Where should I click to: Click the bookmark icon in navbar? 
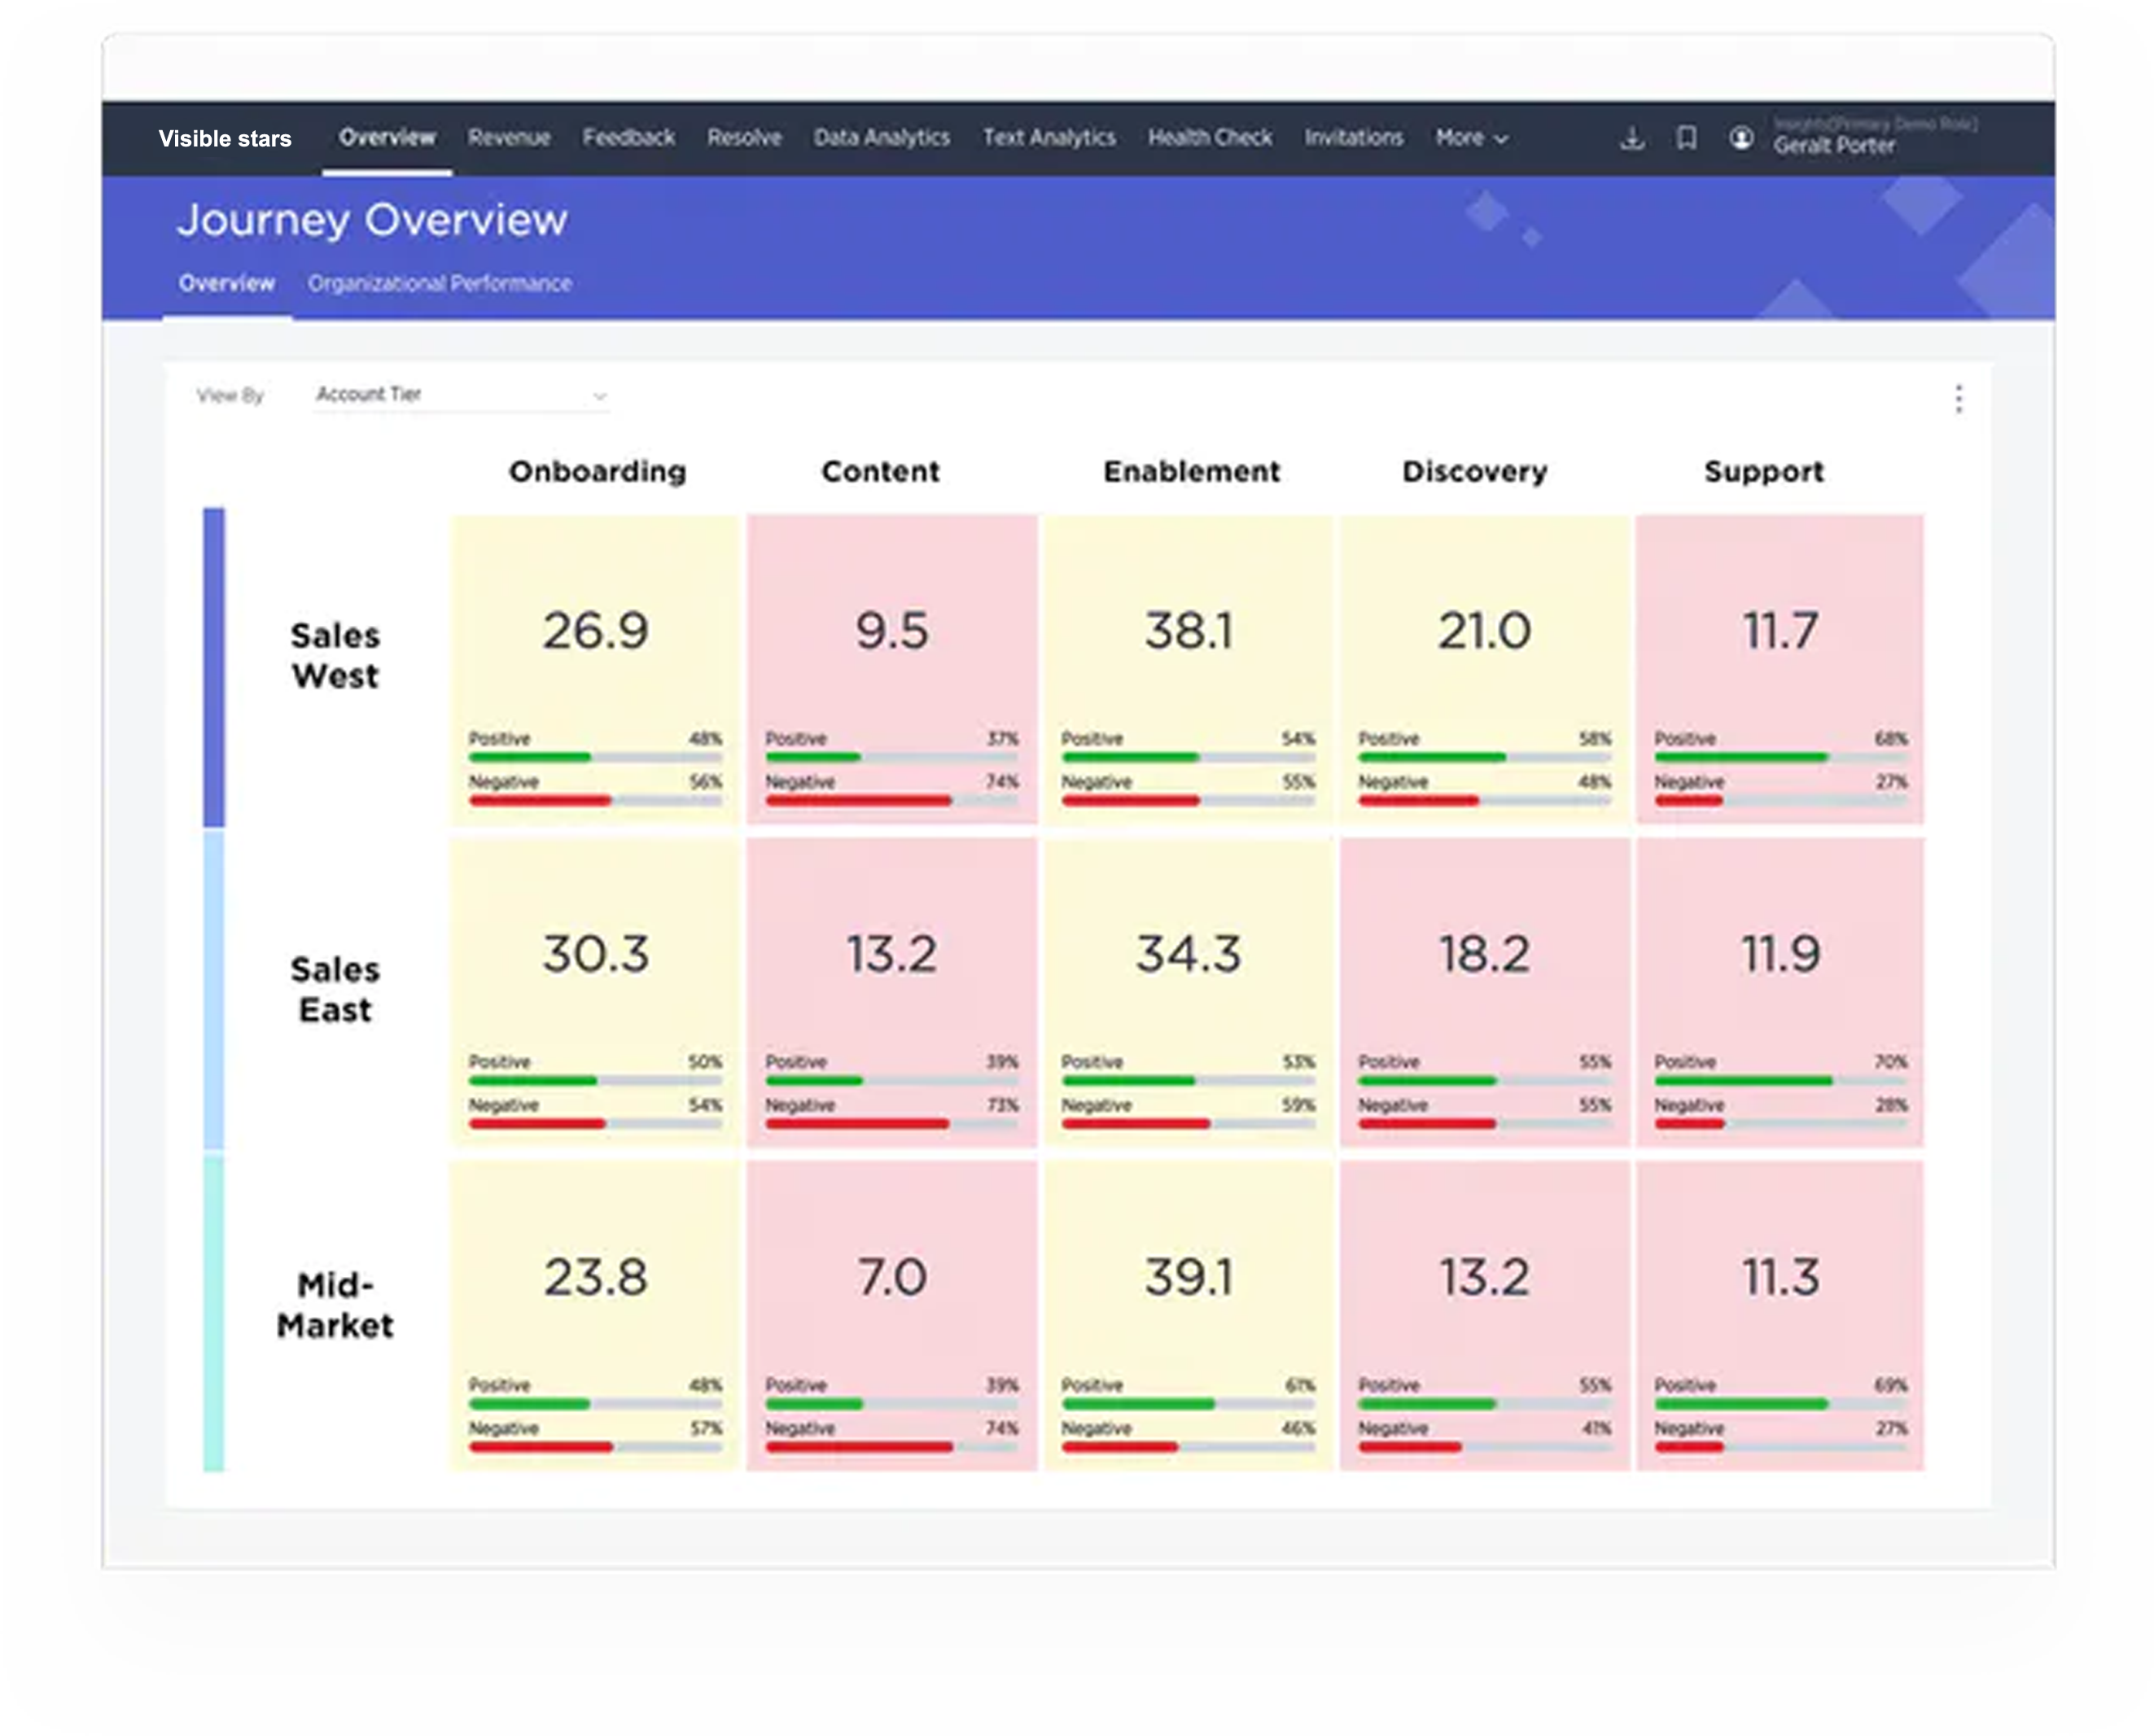pos(1686,138)
